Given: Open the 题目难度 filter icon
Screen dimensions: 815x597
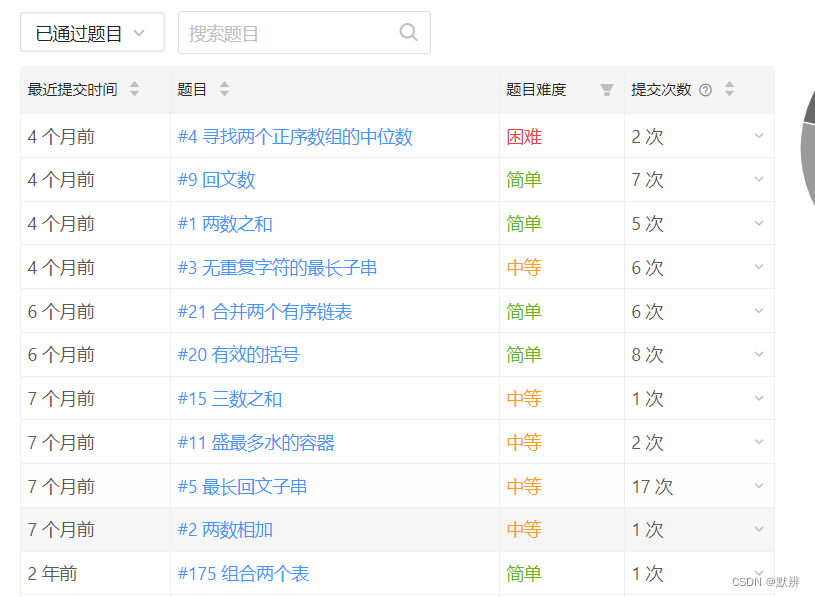Looking at the screenshot, I should 607,90.
